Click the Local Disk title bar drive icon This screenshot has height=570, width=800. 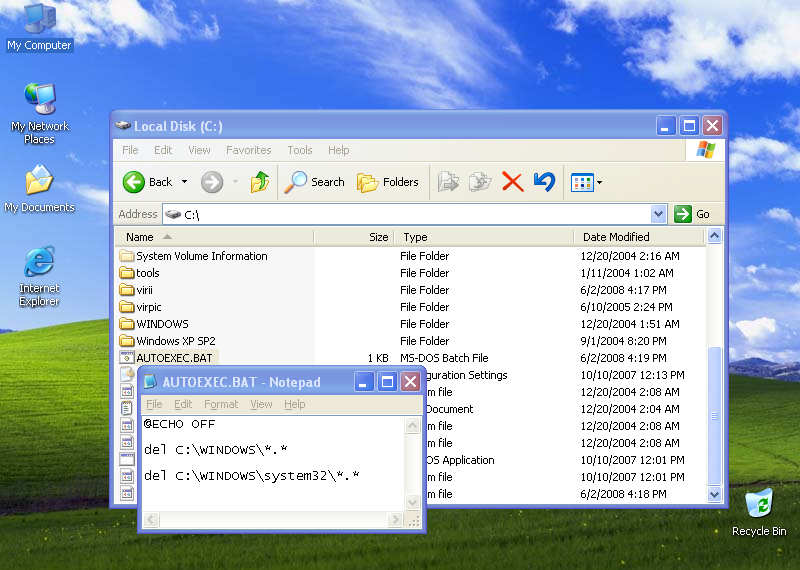tap(123, 125)
